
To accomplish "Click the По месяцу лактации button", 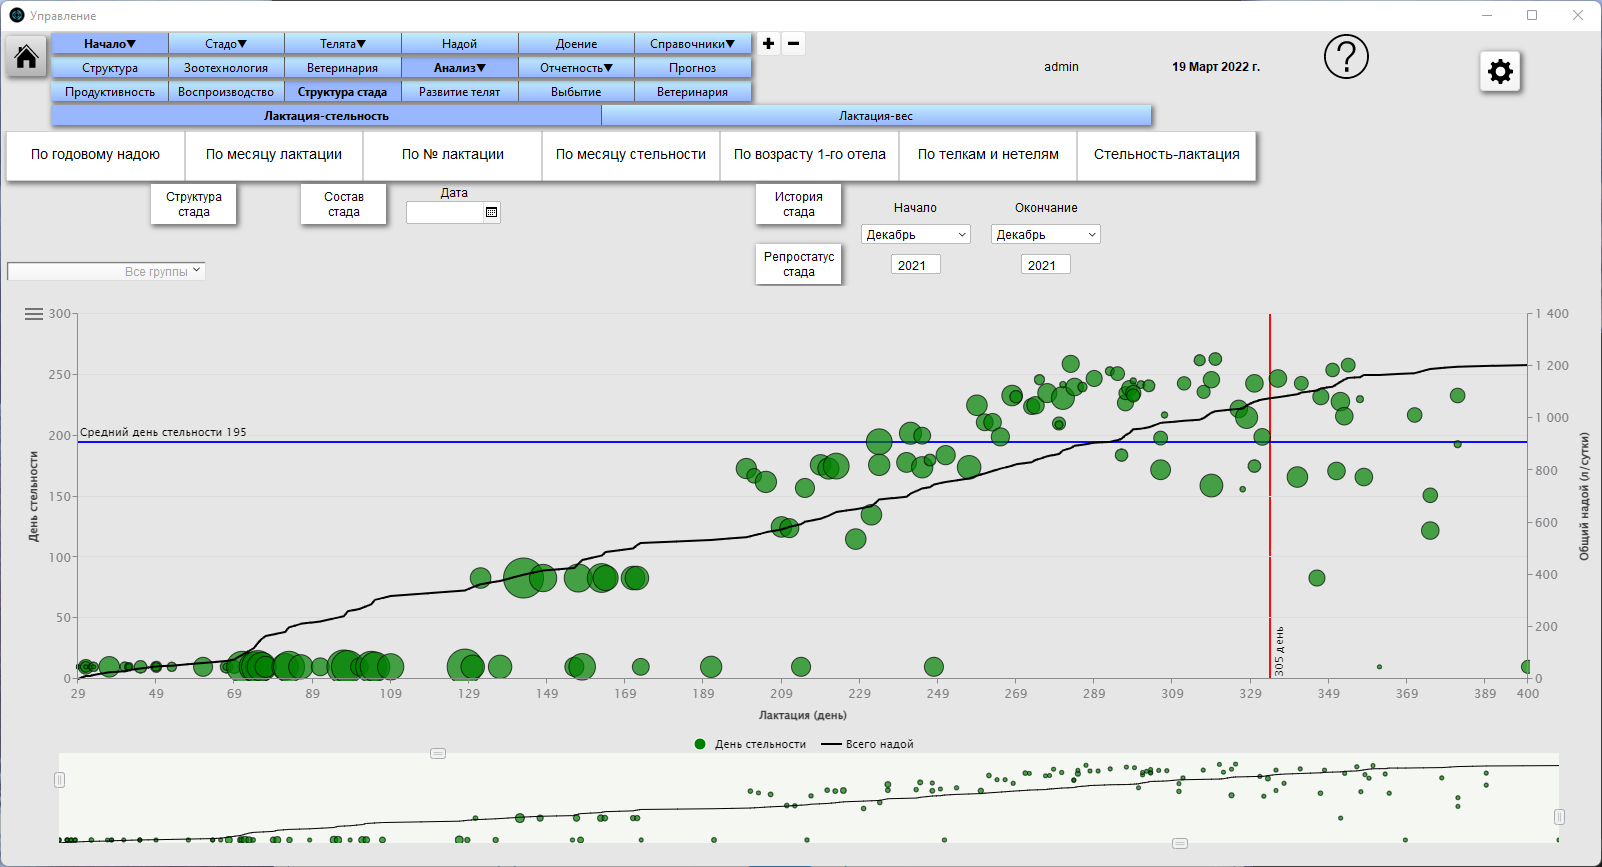I will 274,155.
